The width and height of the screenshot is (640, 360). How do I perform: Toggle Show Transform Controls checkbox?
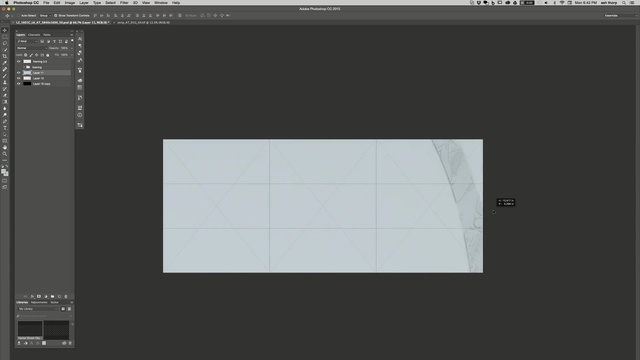coord(56,16)
